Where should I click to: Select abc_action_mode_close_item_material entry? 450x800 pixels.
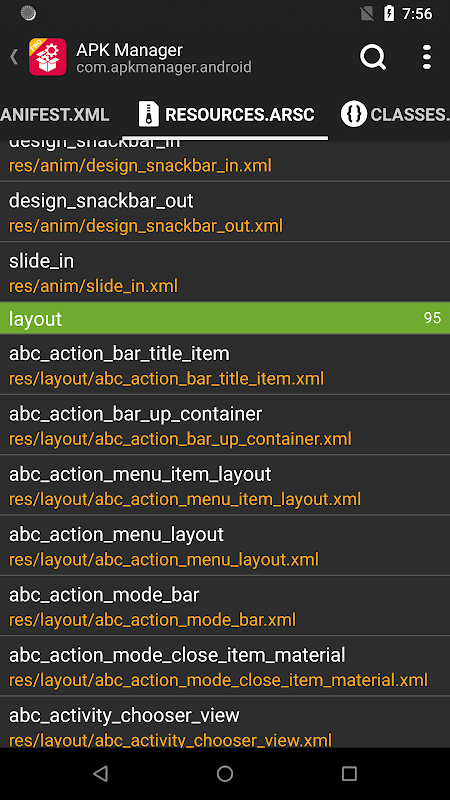point(225,666)
